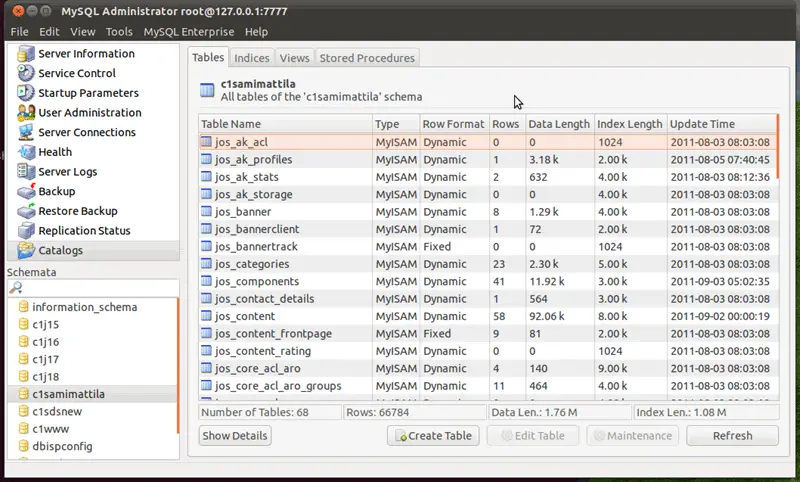Select the c1j17 database icon

click(23, 359)
